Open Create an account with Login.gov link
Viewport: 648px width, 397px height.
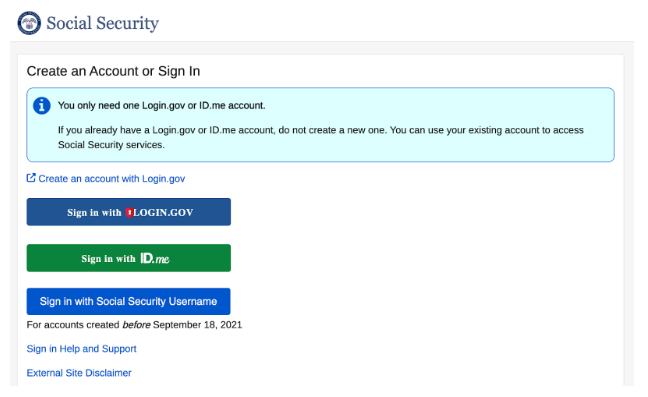coord(112,178)
